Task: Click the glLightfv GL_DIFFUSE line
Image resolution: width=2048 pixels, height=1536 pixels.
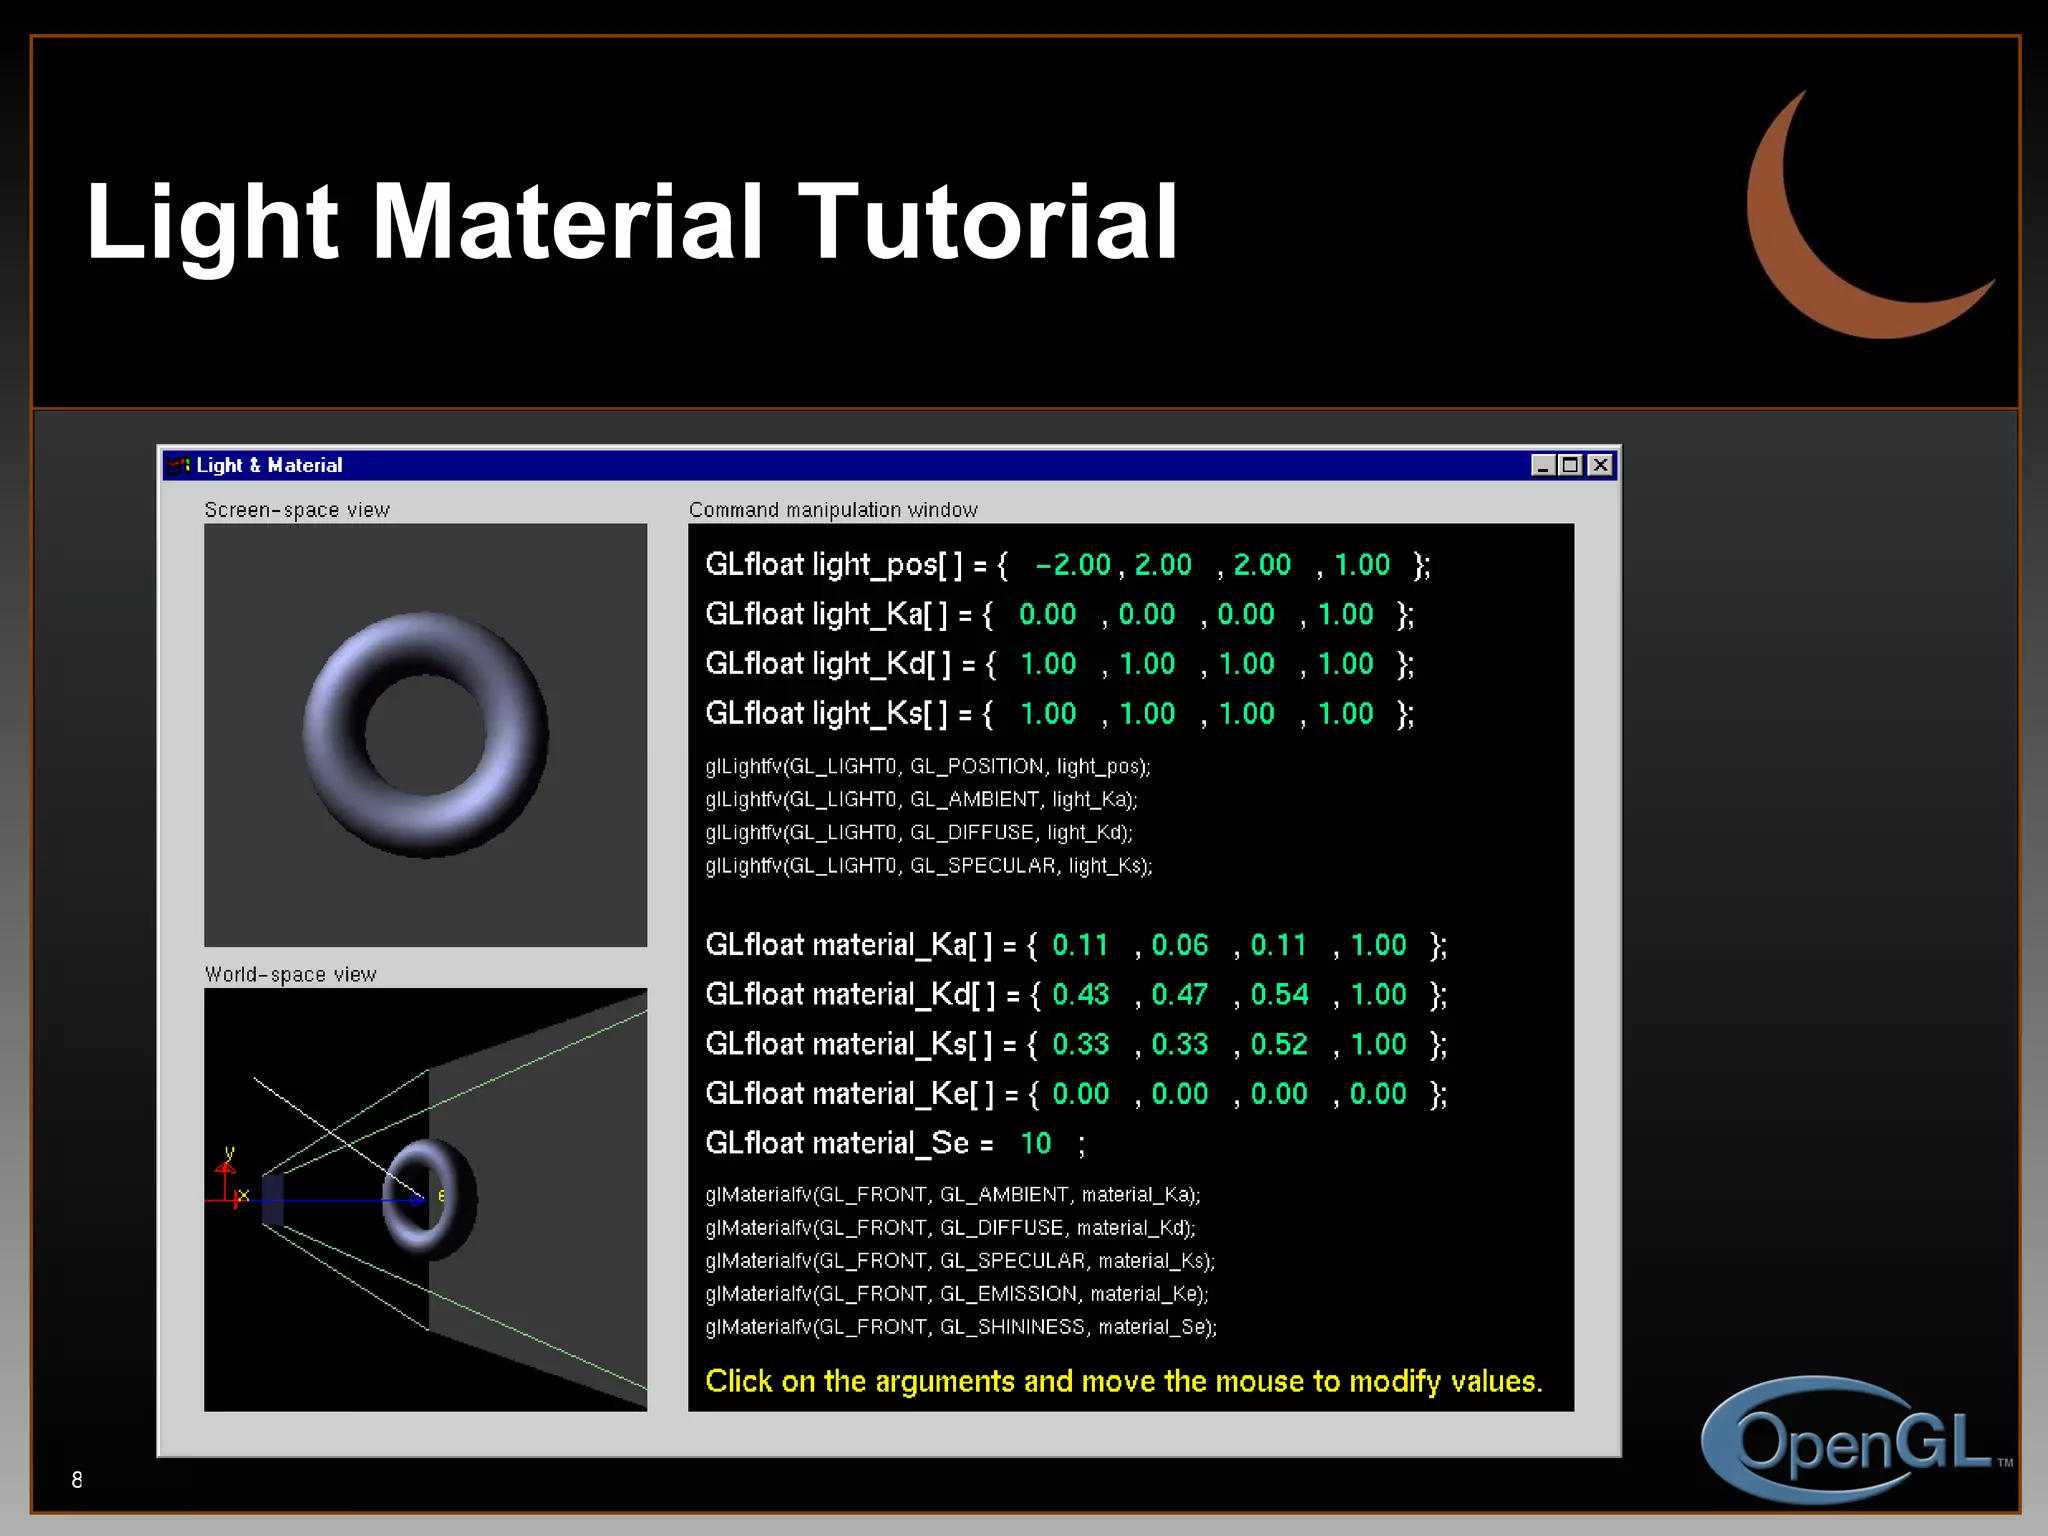Action: pos(919,833)
